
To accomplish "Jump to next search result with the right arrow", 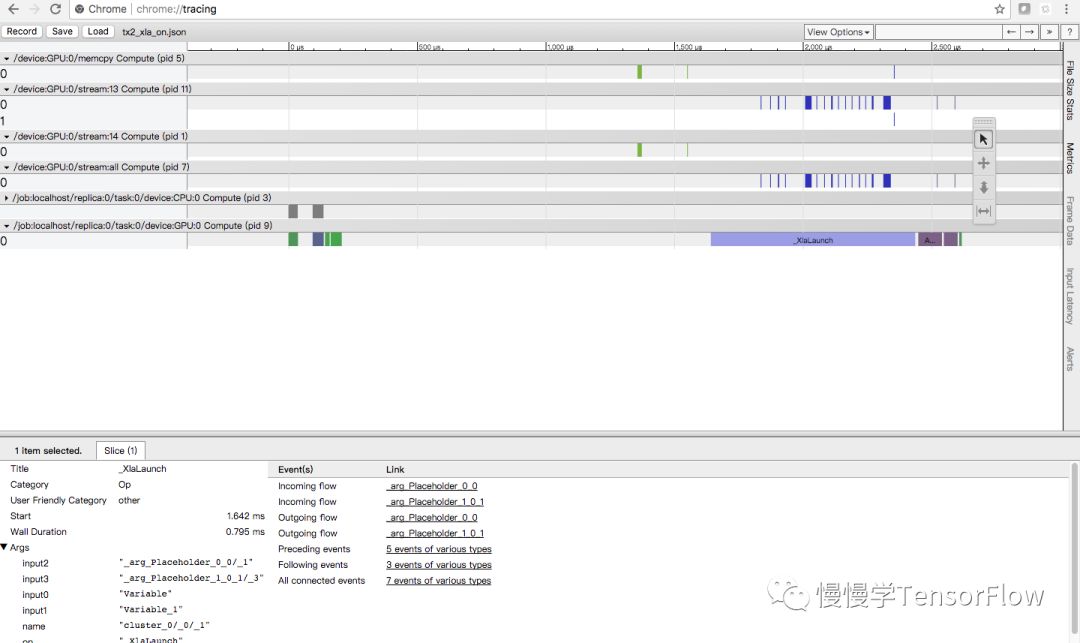I will 1029,32.
